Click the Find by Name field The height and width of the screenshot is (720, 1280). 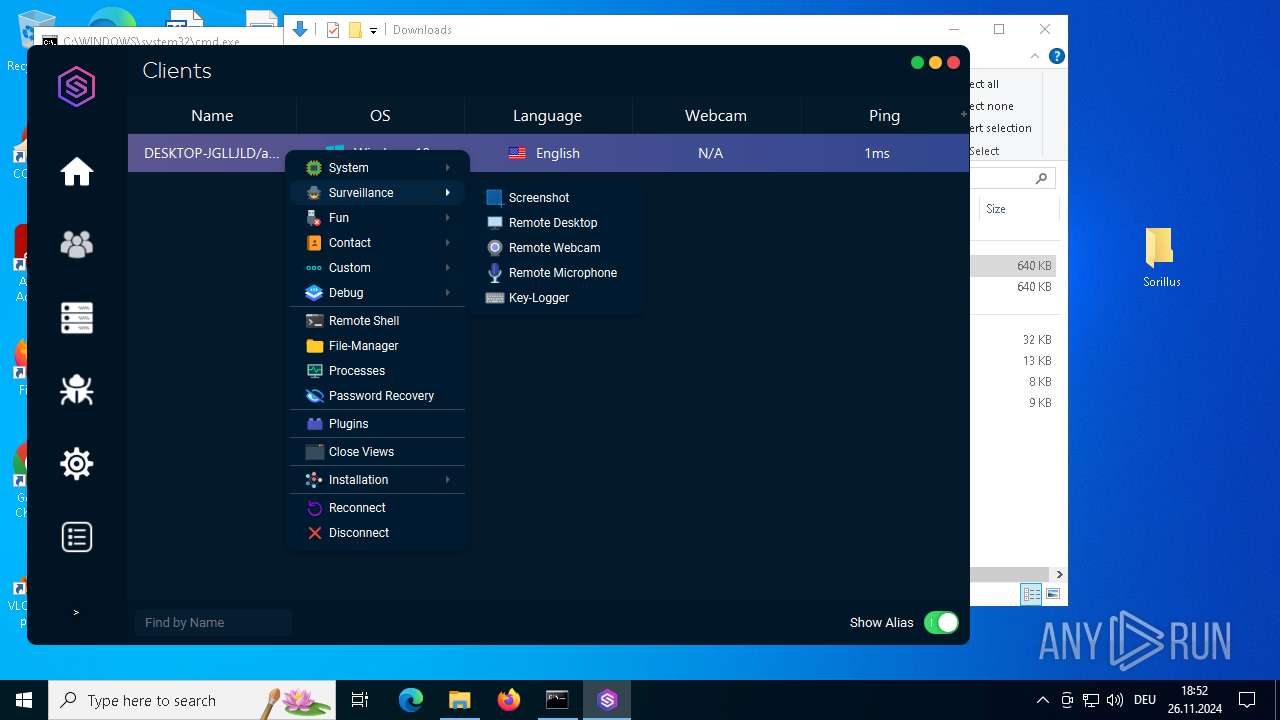(x=213, y=622)
